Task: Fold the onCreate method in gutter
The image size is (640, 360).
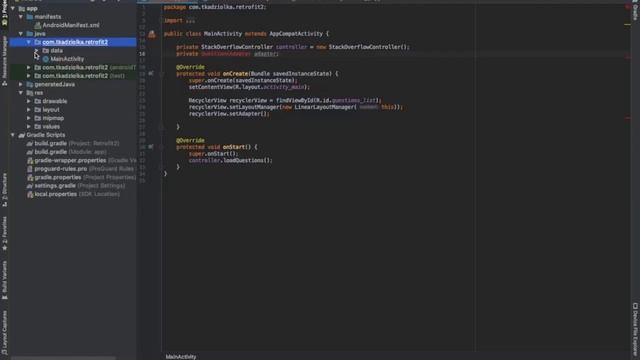Action: pos(162,74)
